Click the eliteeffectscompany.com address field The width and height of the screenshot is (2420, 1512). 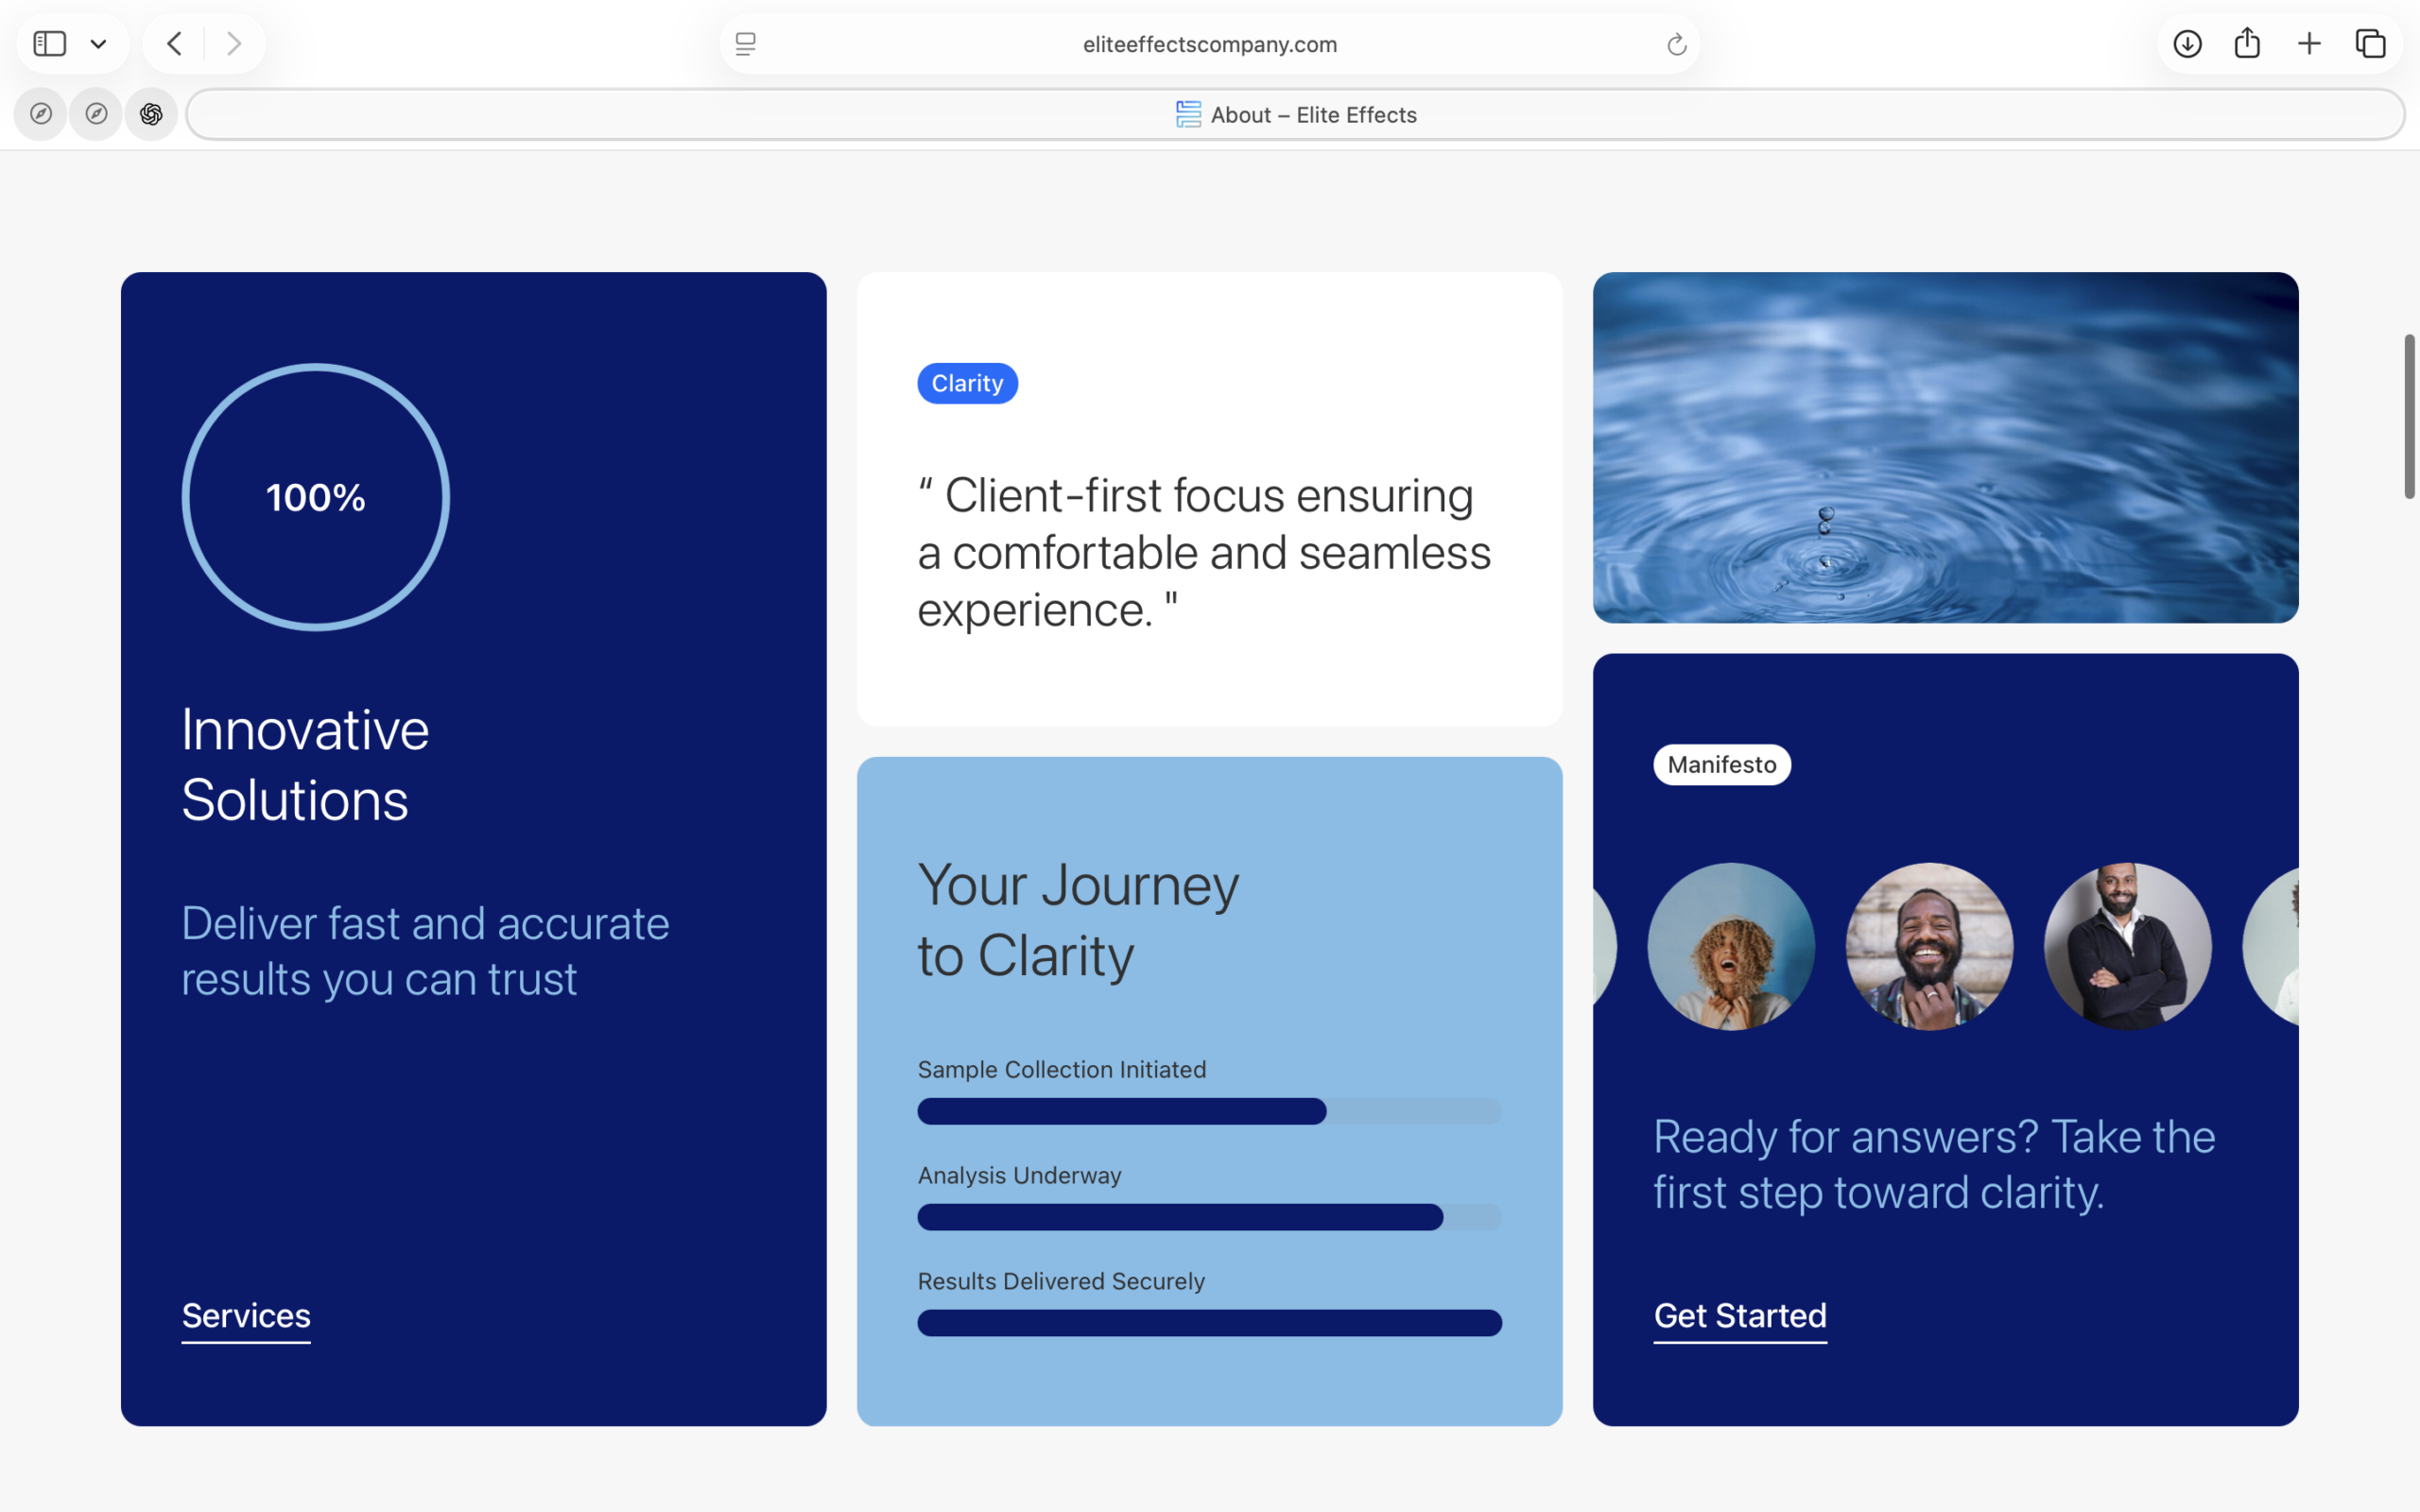coord(1209,44)
